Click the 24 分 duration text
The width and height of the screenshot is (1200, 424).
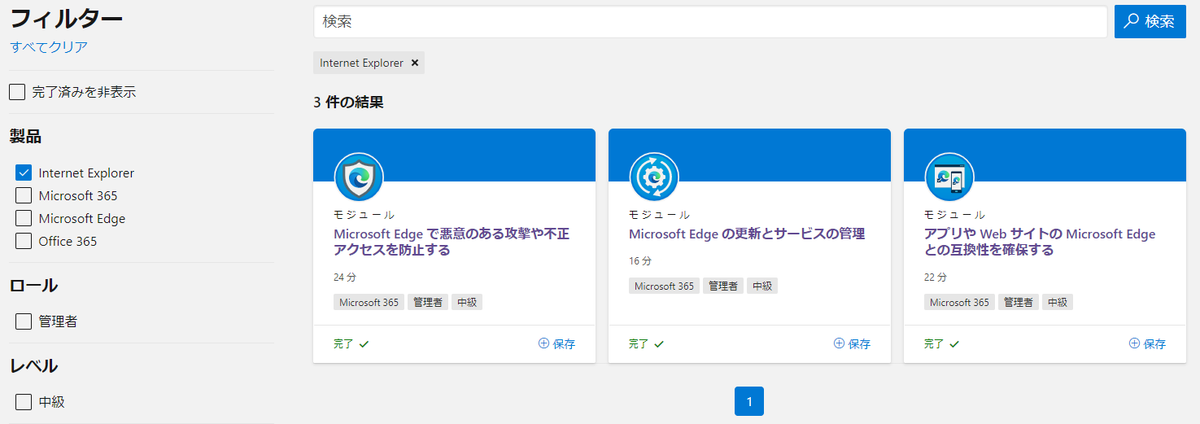pos(345,277)
